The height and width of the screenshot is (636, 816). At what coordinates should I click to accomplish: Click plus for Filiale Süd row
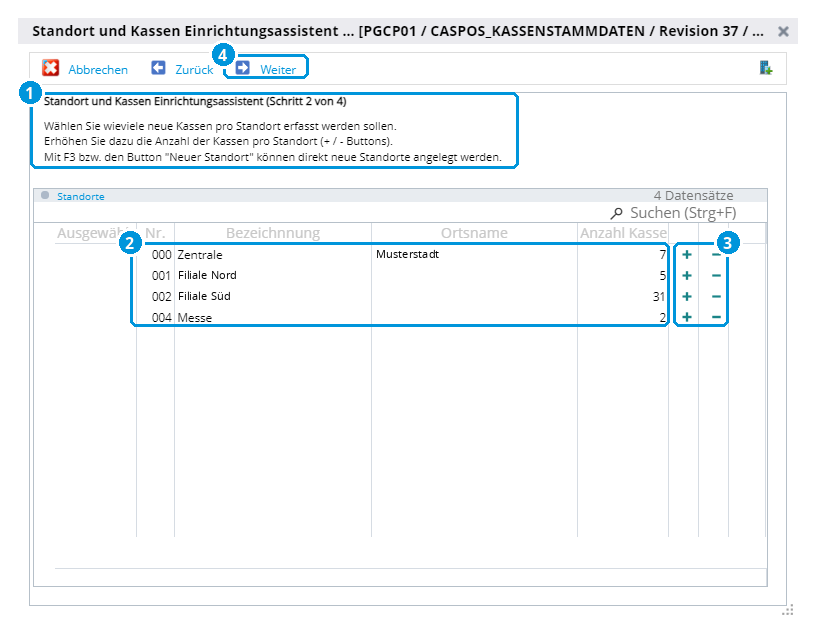click(x=687, y=296)
